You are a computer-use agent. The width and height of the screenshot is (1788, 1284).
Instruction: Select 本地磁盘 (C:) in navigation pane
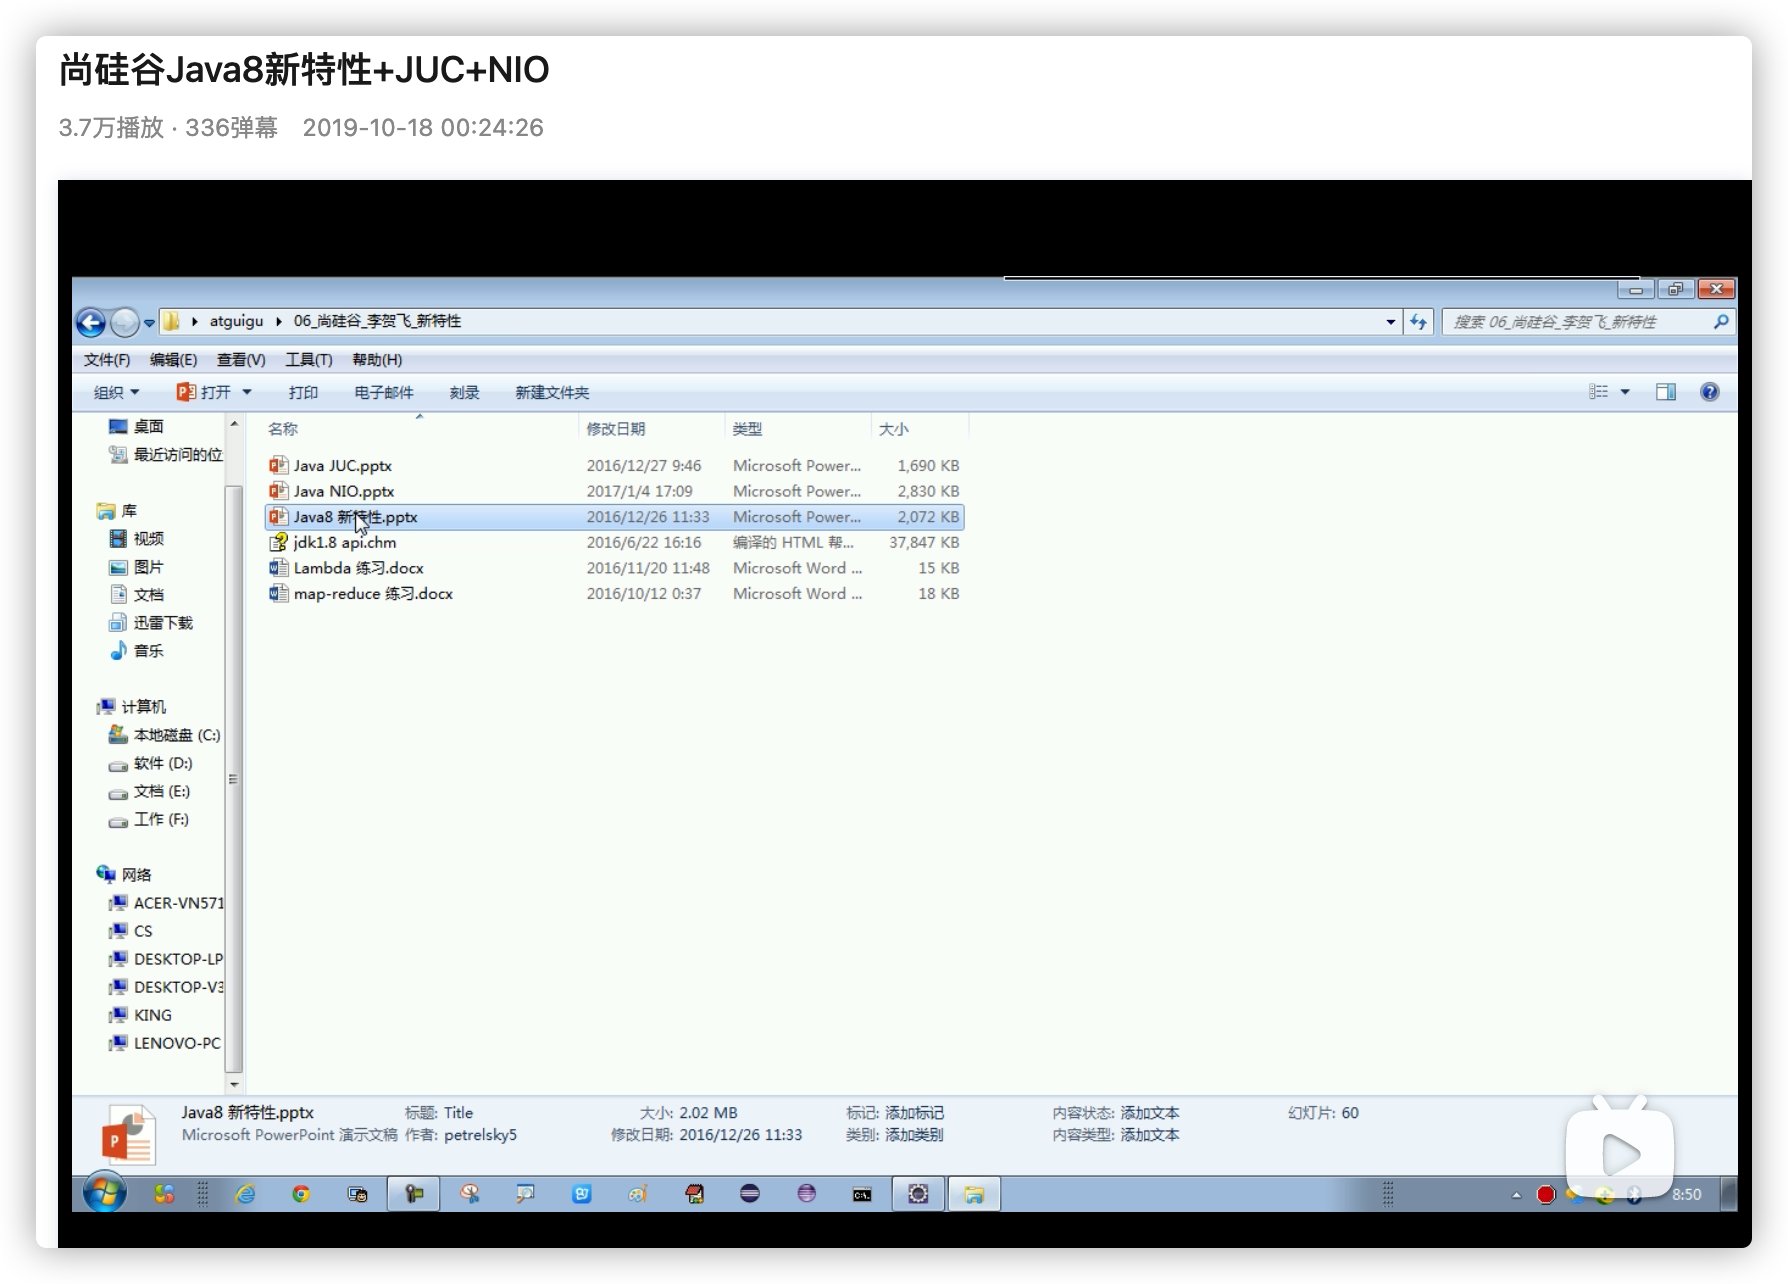176,735
